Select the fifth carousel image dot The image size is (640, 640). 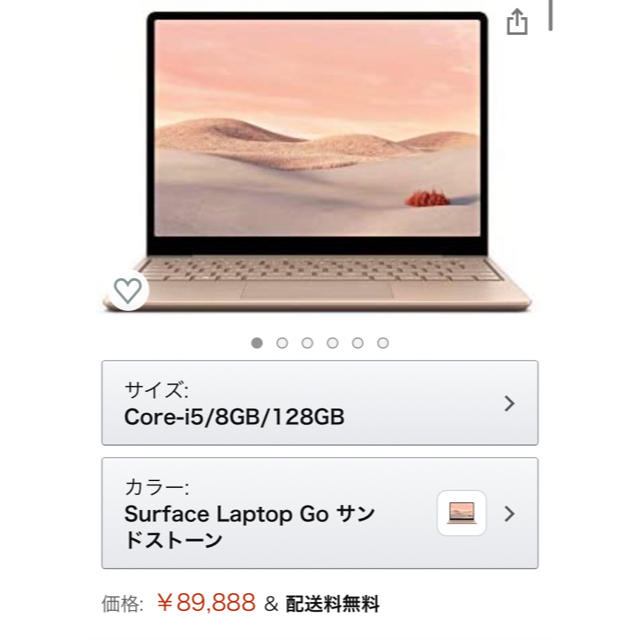pyautogui.click(x=358, y=343)
